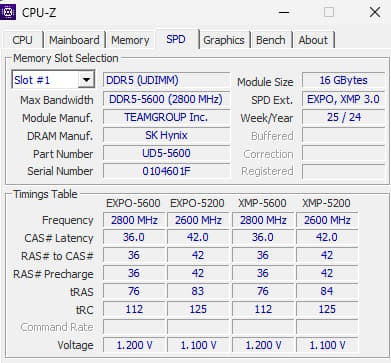Select EXPO-5600 voltage 1.200 V cell
Screen dimensions: 391x363
[134, 345]
